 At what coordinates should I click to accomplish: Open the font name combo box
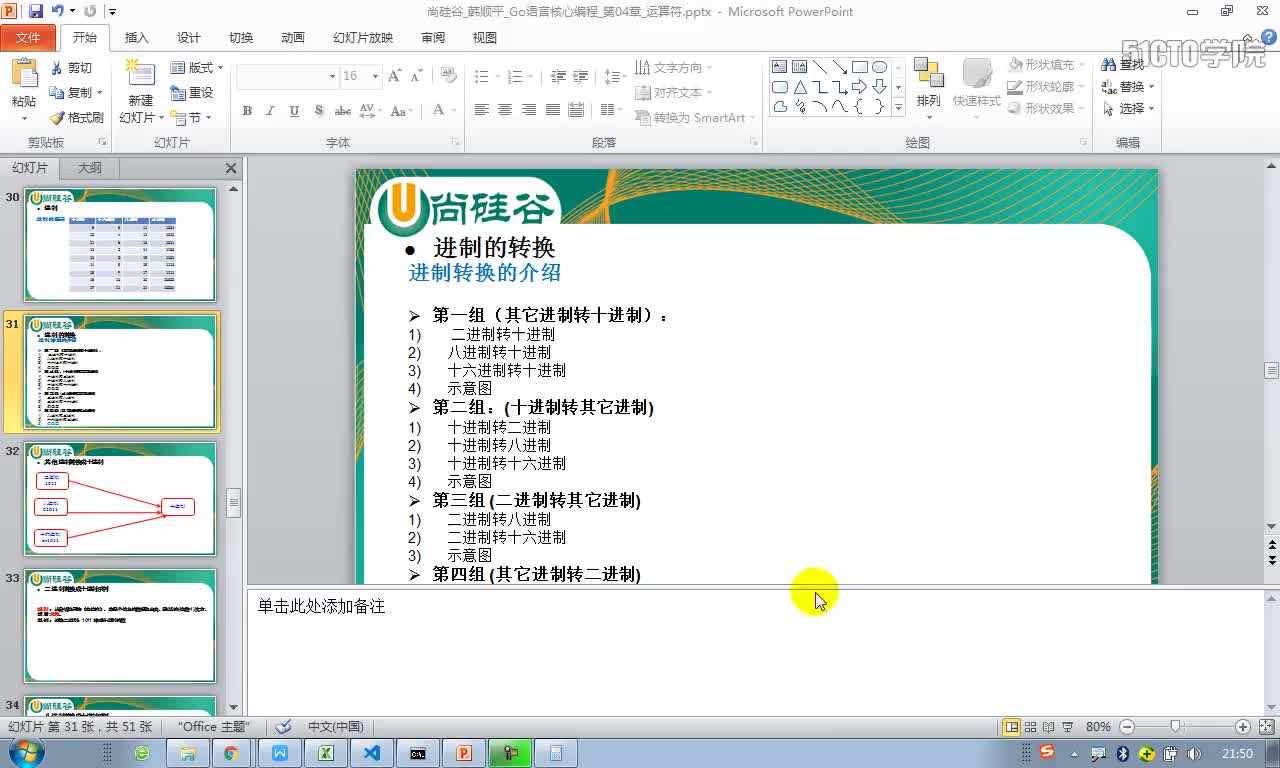(288, 76)
